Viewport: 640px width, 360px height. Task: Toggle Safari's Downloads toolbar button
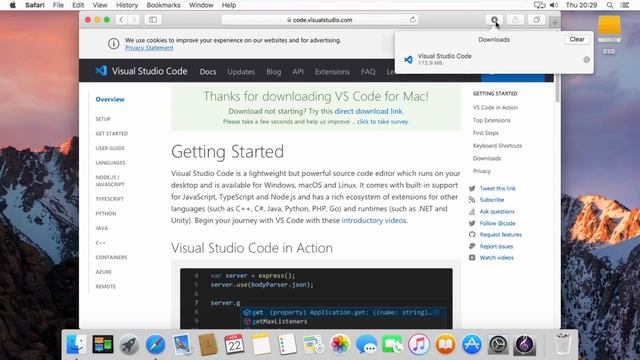(494, 20)
